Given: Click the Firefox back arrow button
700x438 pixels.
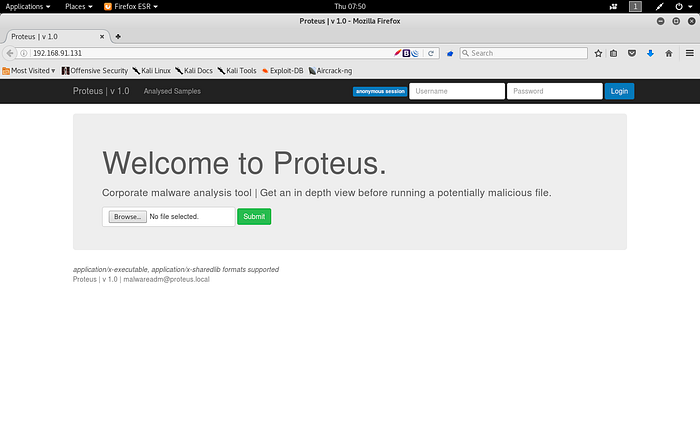Looking at the screenshot, I should (x=10, y=53).
